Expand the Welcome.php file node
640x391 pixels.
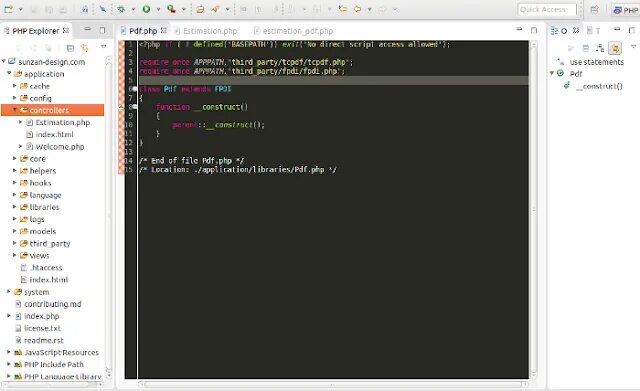pos(20,146)
